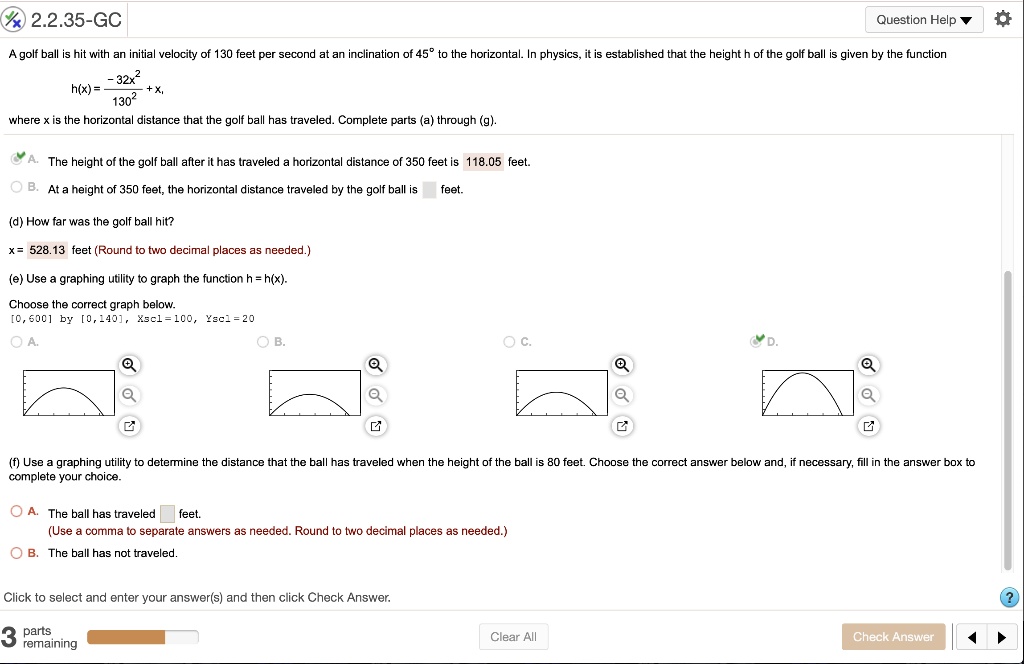Select graph choice B radio button
This screenshot has height=664, width=1024.
coord(263,342)
